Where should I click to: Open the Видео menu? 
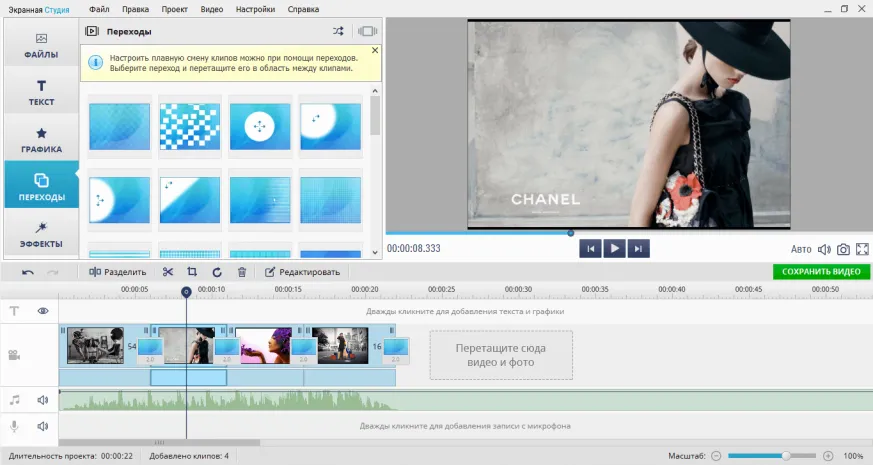point(212,9)
